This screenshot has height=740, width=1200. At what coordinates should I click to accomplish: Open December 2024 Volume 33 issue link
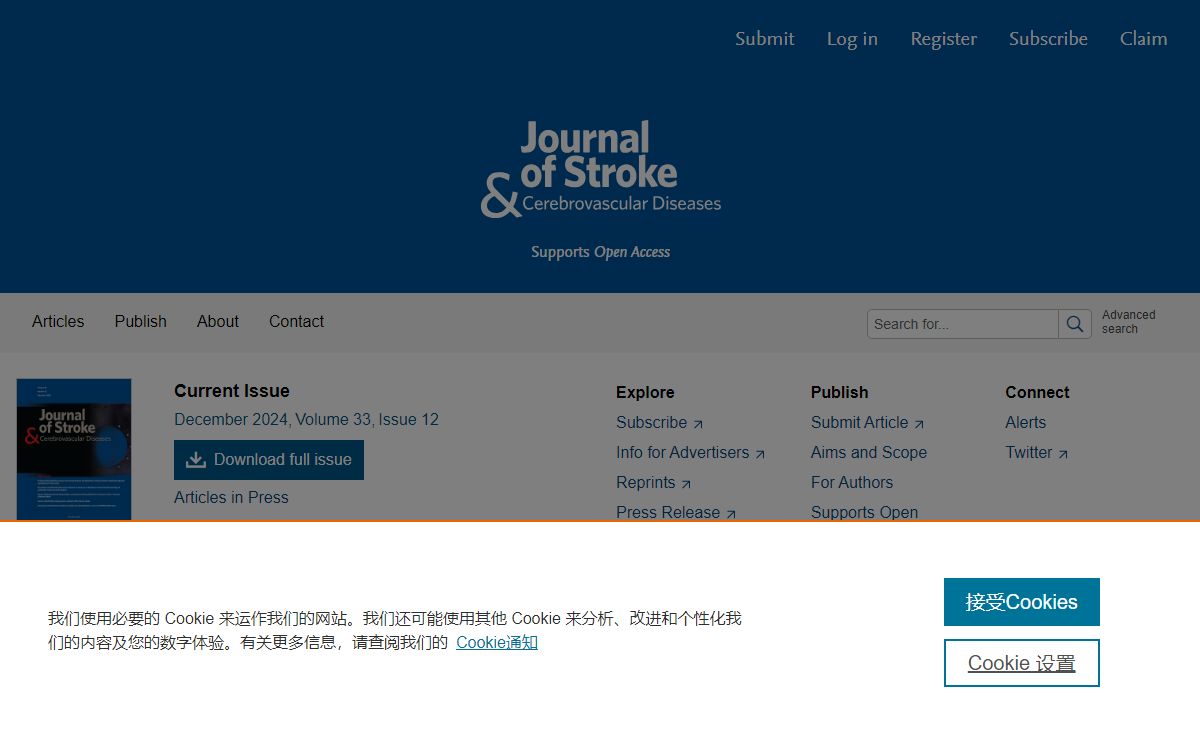click(x=306, y=420)
